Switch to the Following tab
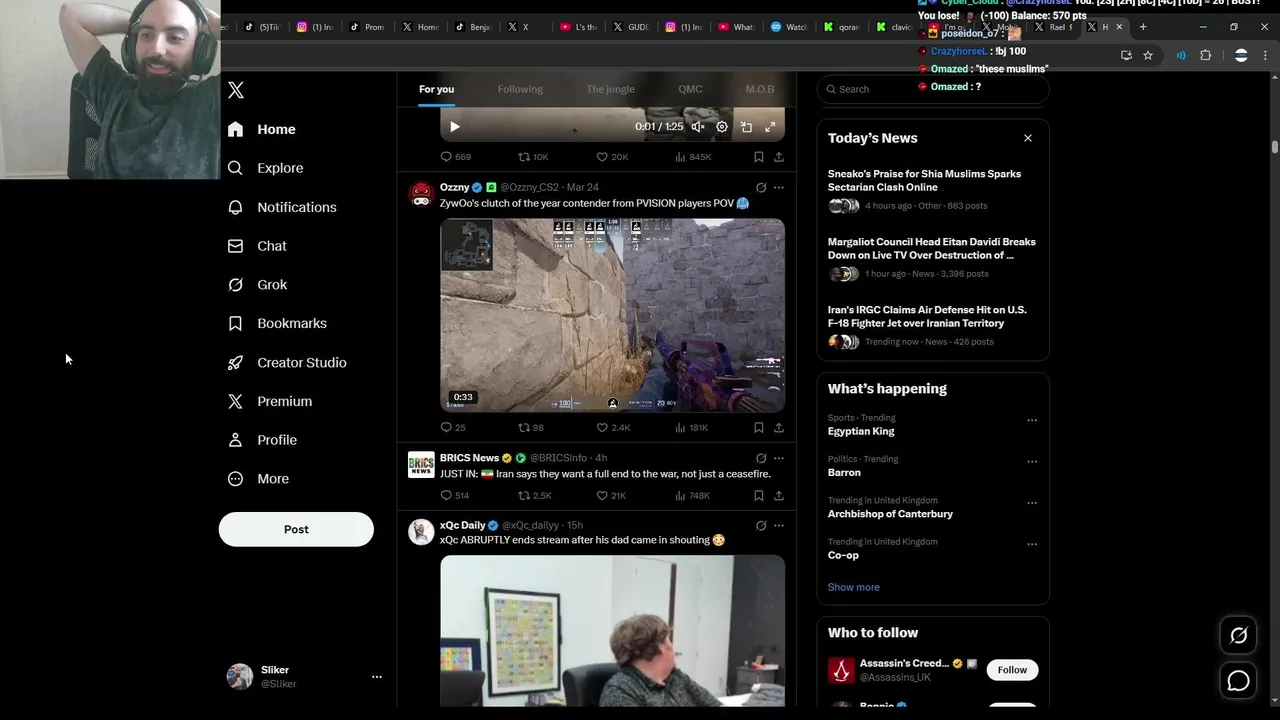 point(520,89)
